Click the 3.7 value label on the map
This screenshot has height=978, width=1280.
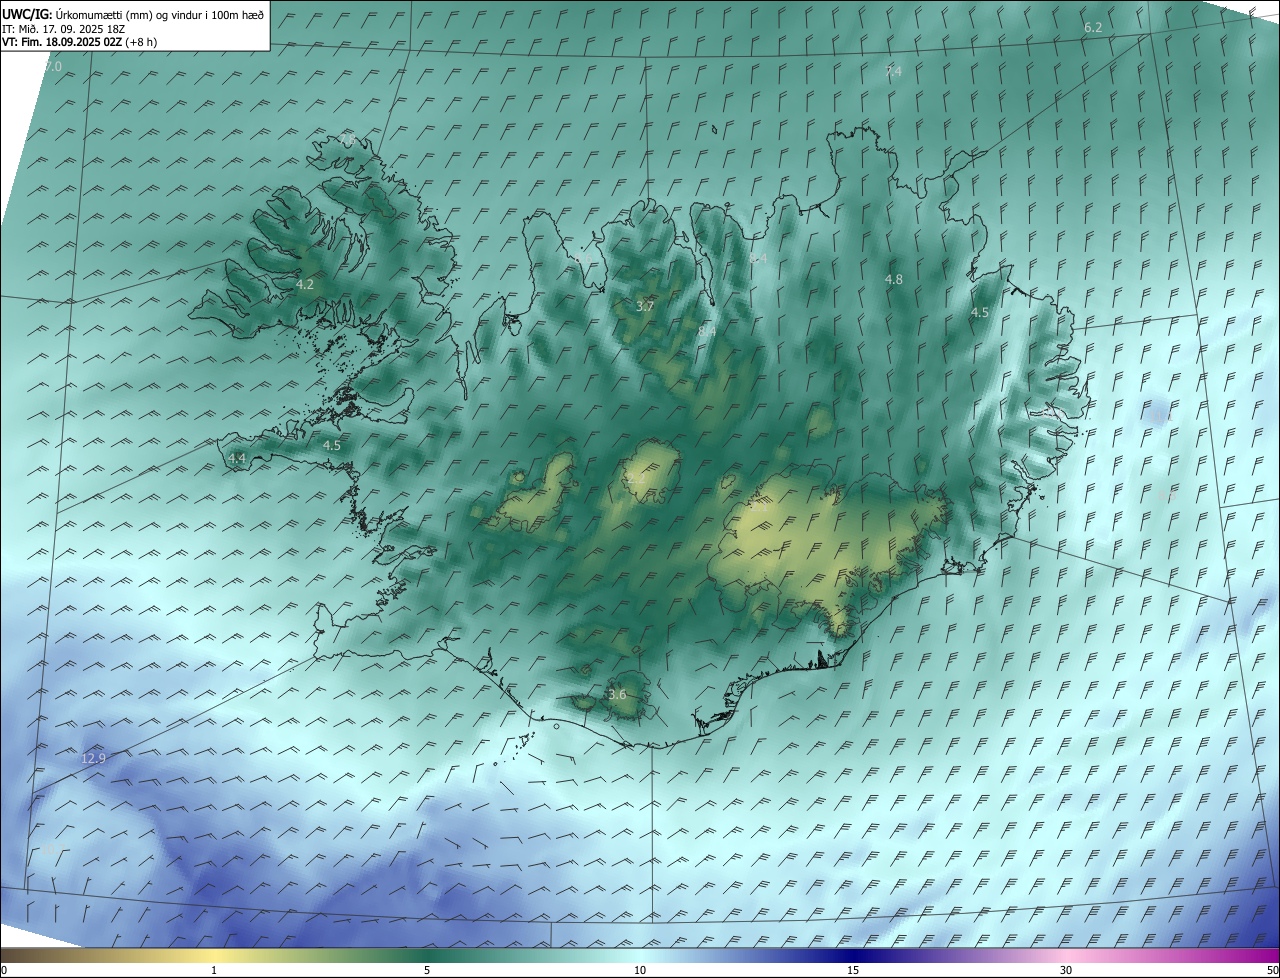pos(645,307)
